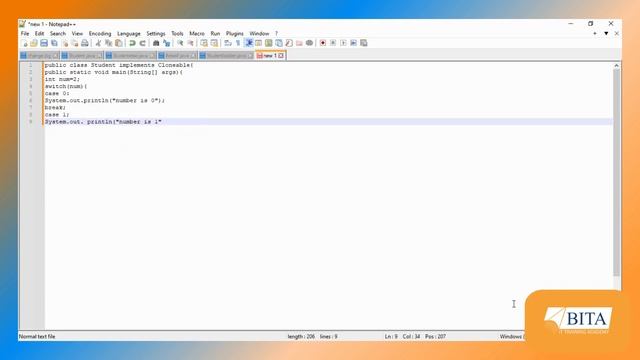640x360 pixels.
Task: Toggle synchronize vertical scrolling icon
Action: click(204, 43)
